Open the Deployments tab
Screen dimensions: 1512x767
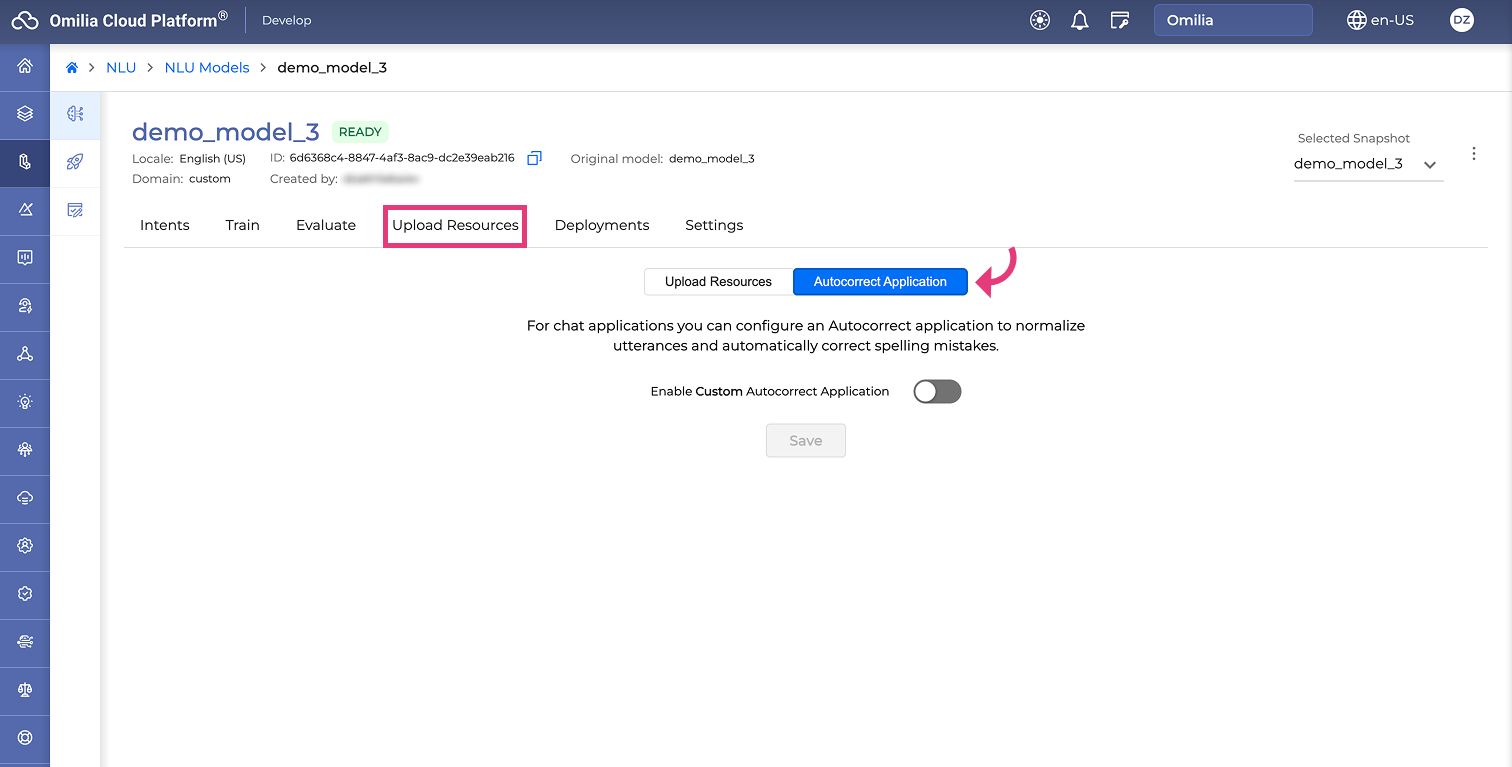click(602, 225)
